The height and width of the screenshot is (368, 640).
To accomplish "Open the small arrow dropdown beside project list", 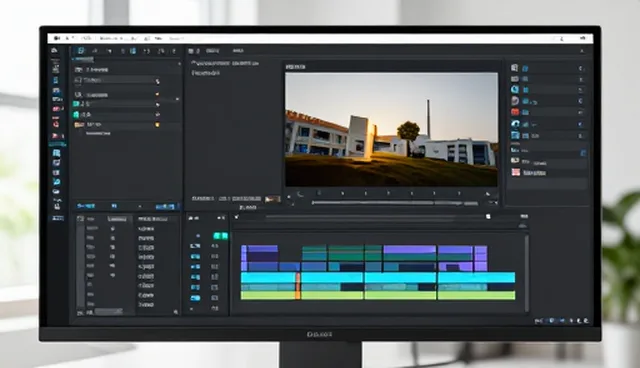I will click(178, 99).
